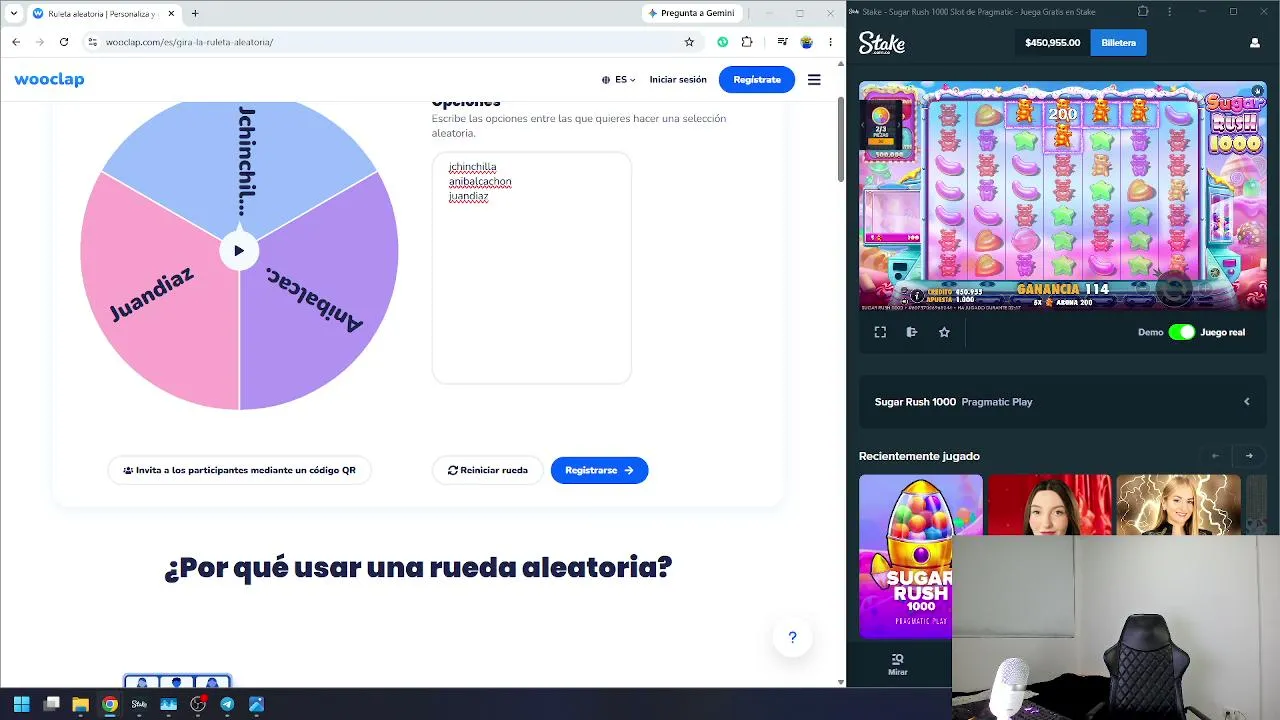1280x720 pixels.
Task: Enter fullscreen mode for the Stake game
Action: click(x=880, y=332)
